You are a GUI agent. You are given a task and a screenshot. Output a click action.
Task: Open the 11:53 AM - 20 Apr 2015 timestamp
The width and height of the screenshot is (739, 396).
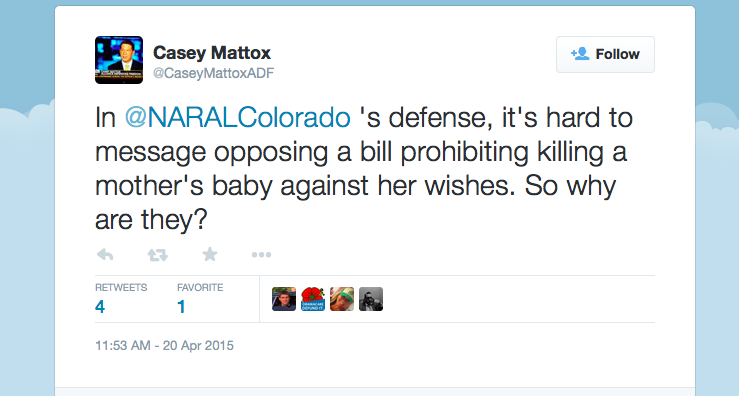[164, 346]
